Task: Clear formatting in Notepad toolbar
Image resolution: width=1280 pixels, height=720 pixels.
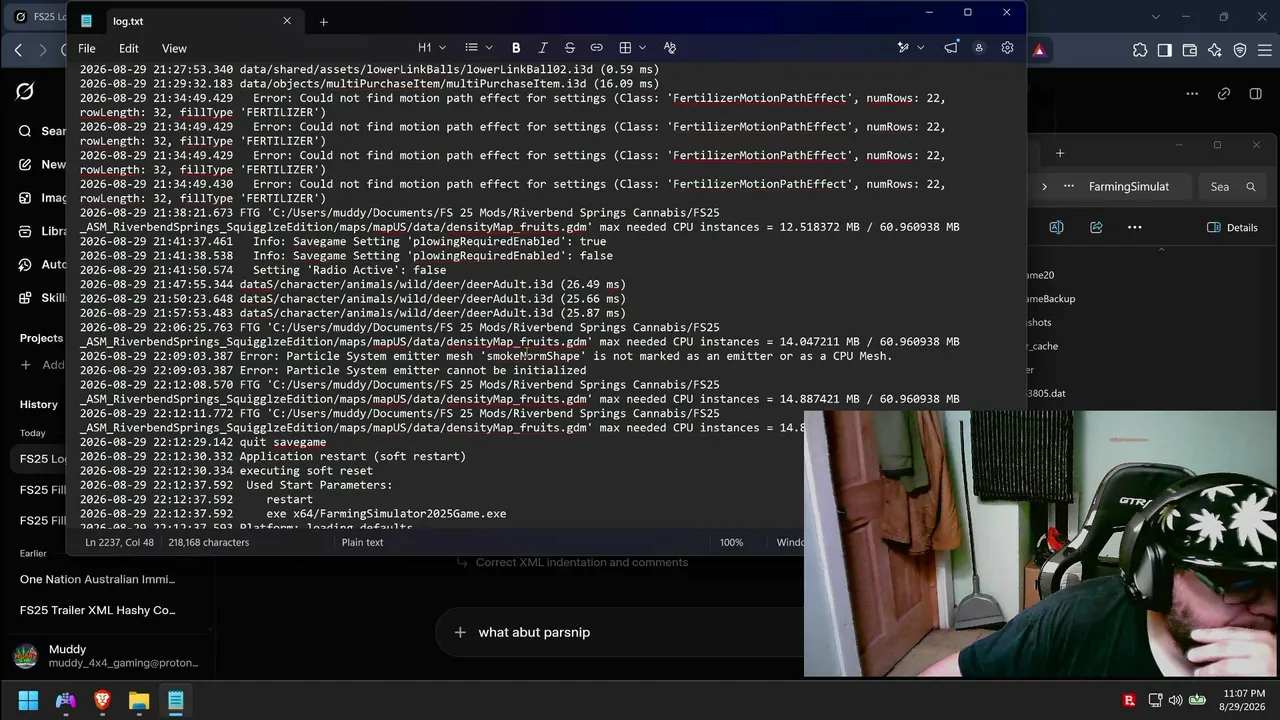Action: (670, 48)
